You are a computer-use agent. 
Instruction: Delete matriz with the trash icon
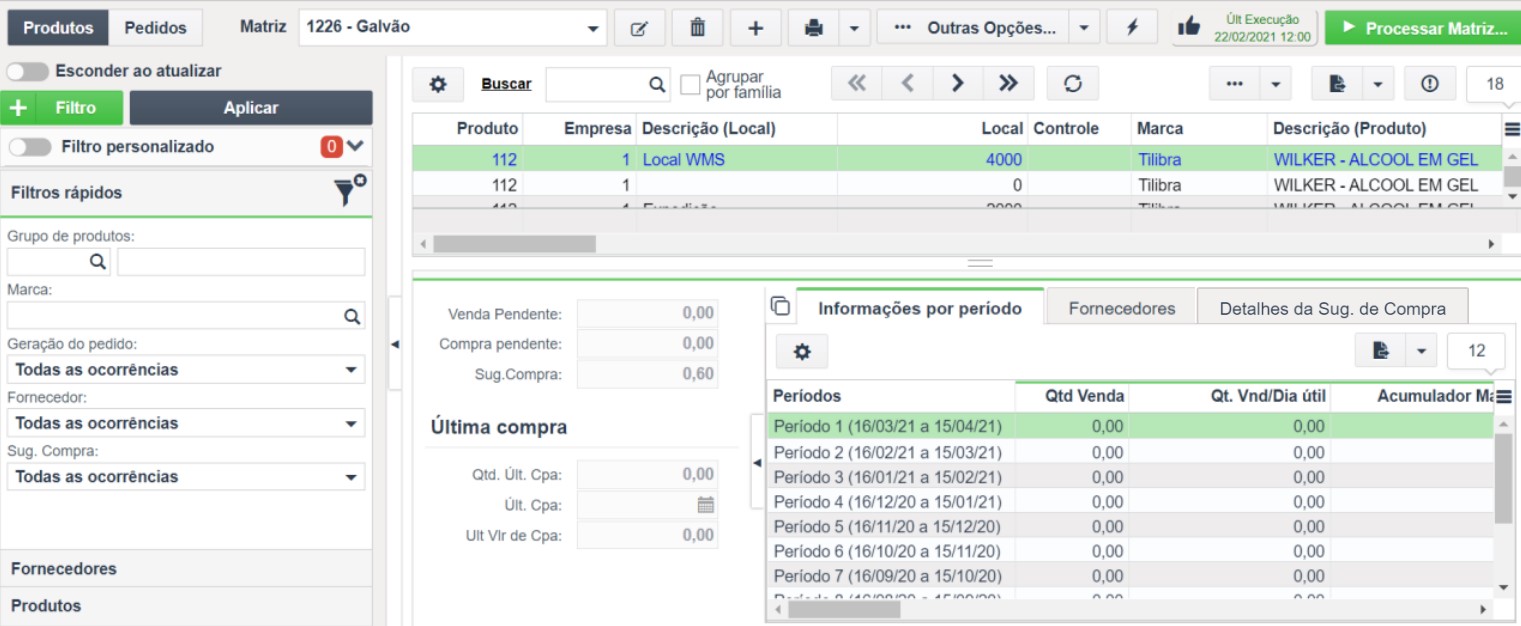[698, 28]
